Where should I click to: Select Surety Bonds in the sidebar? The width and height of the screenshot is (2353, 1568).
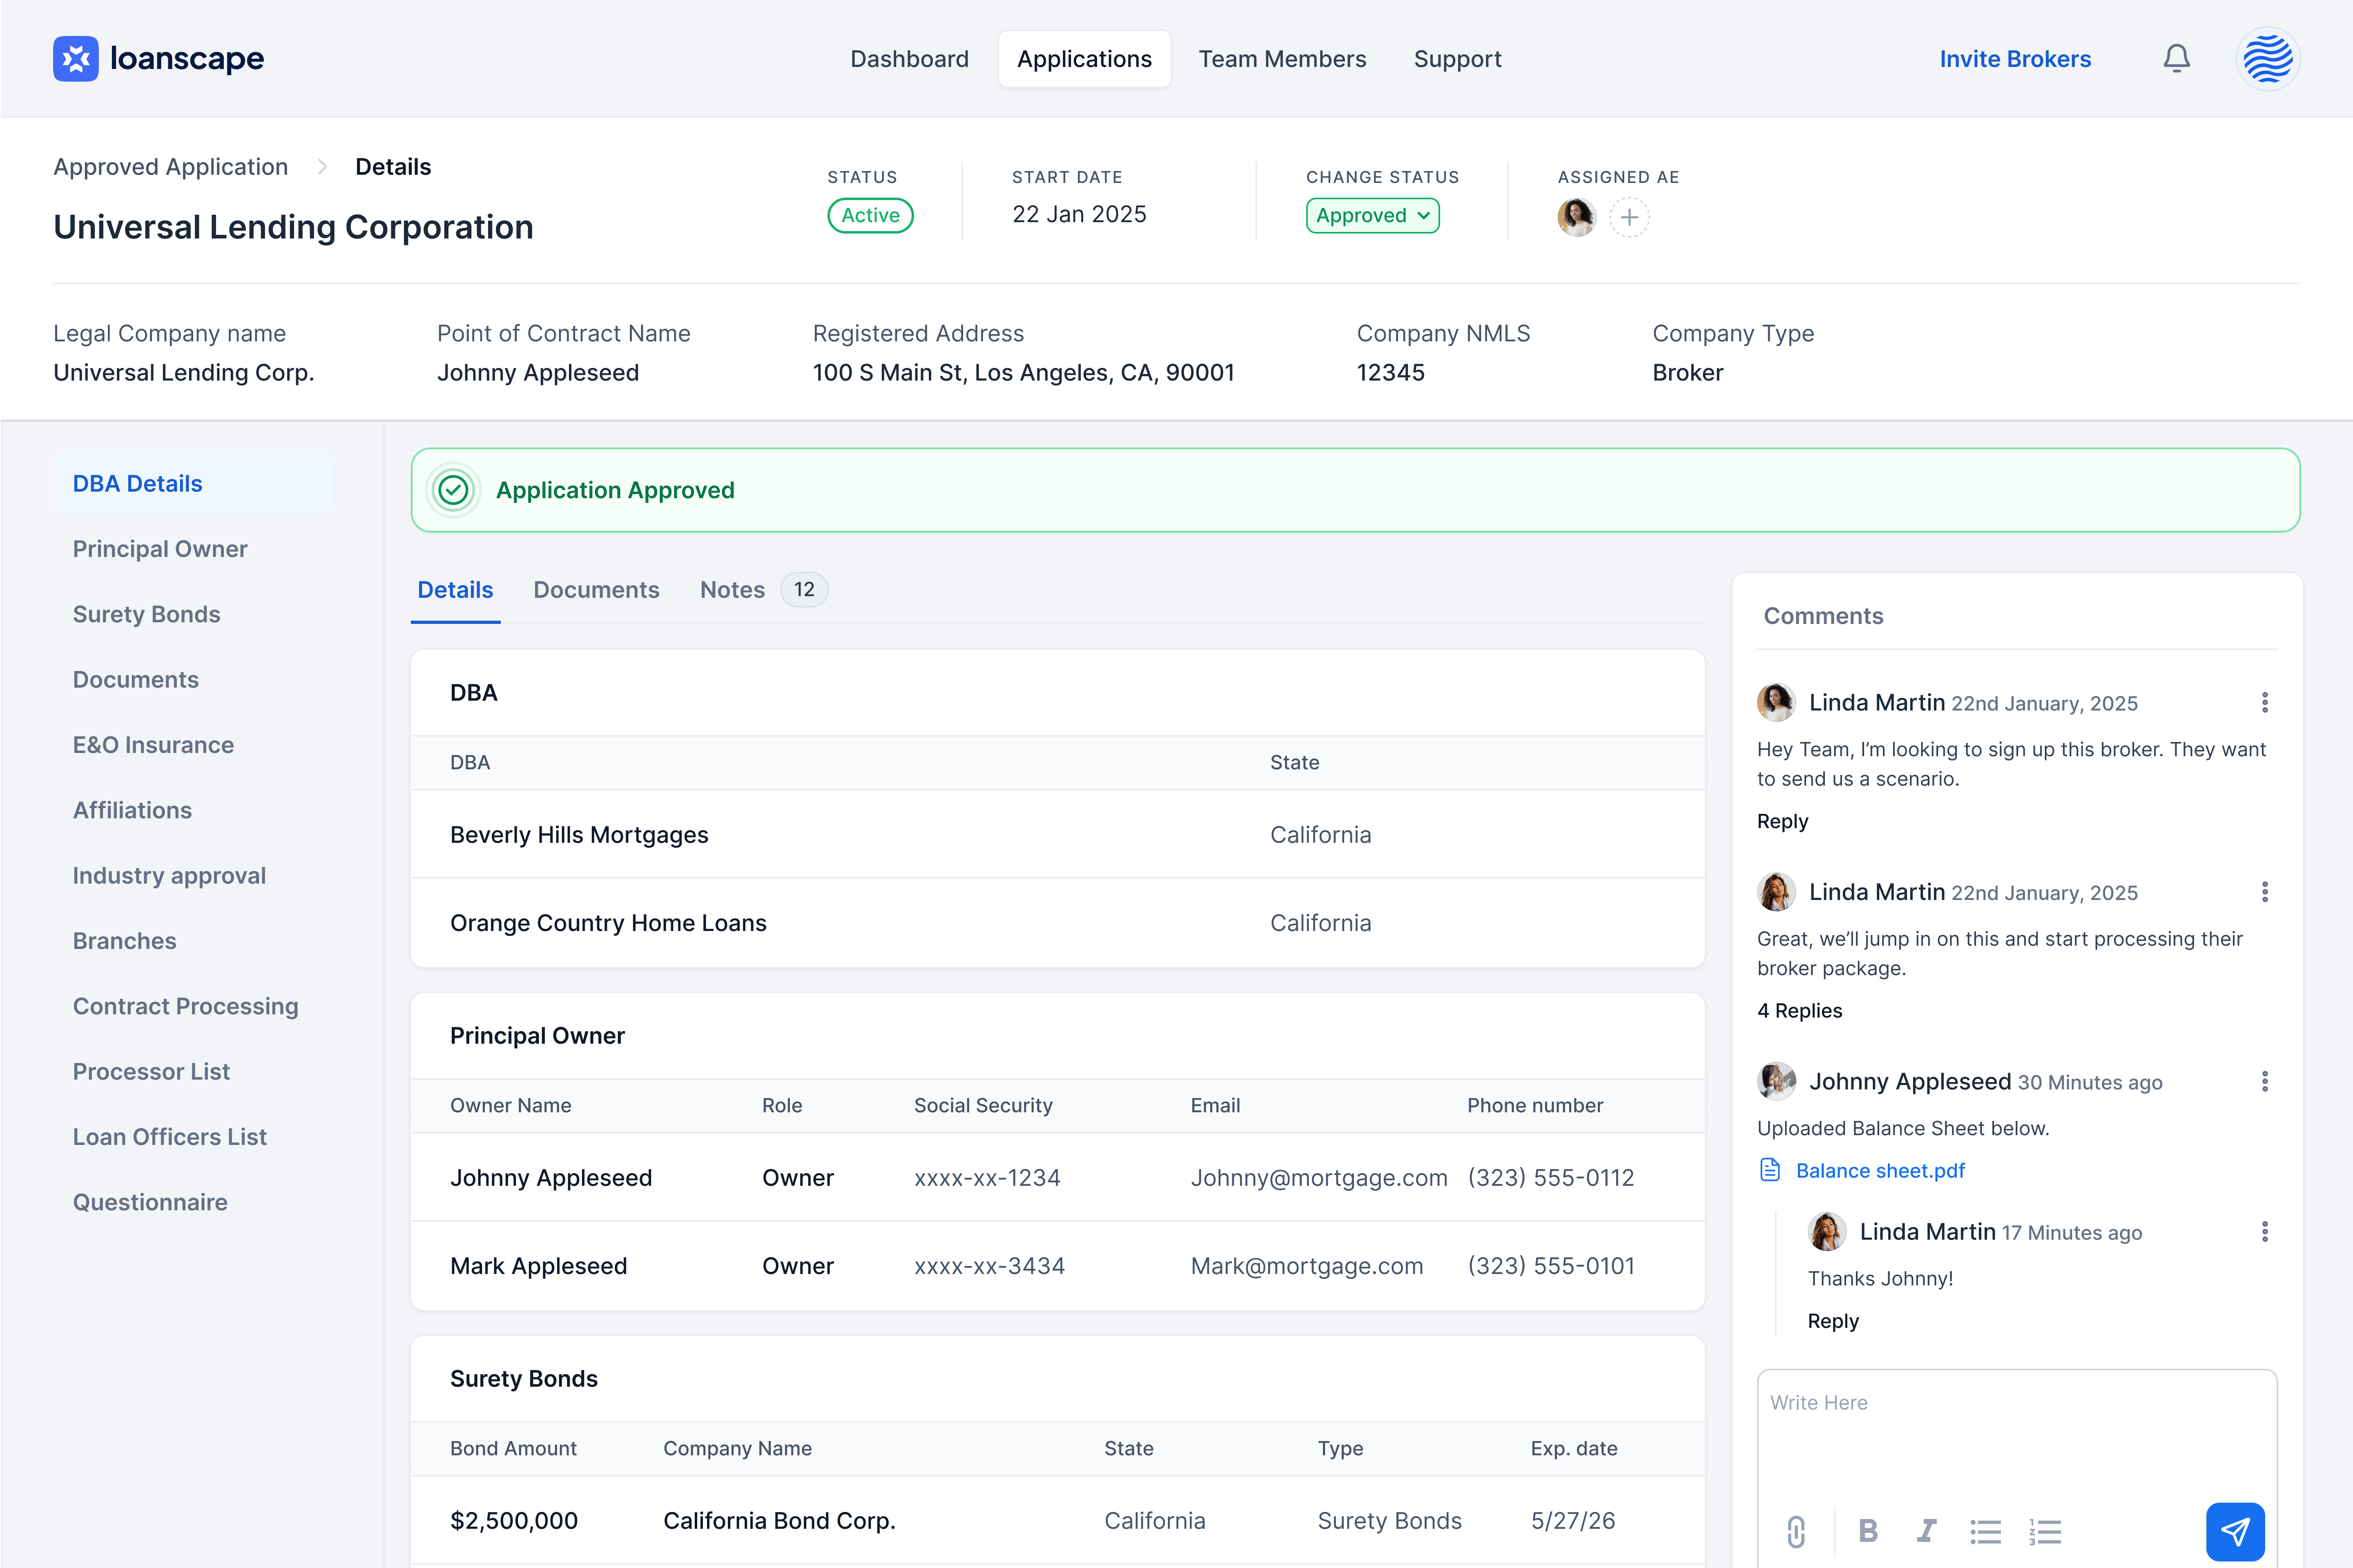[x=146, y=614]
